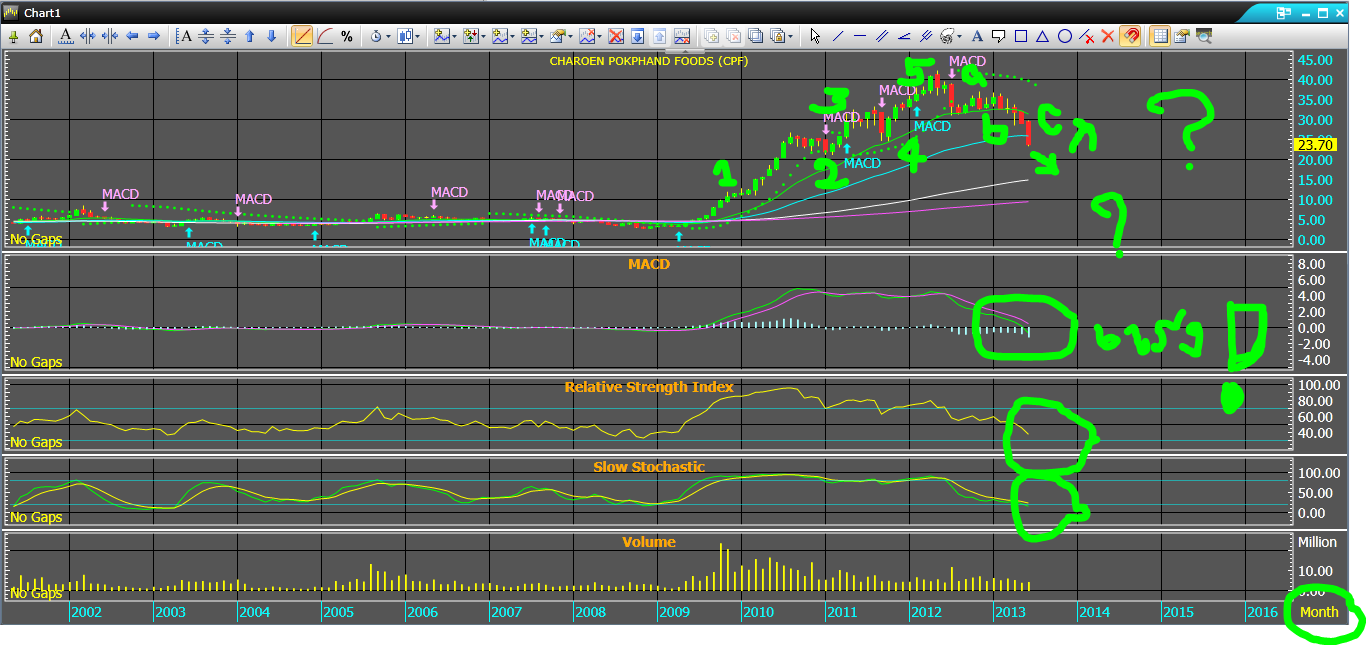Viewport: 1366px width, 645px height.
Task: Toggle the percent scale button
Action: coord(347,36)
